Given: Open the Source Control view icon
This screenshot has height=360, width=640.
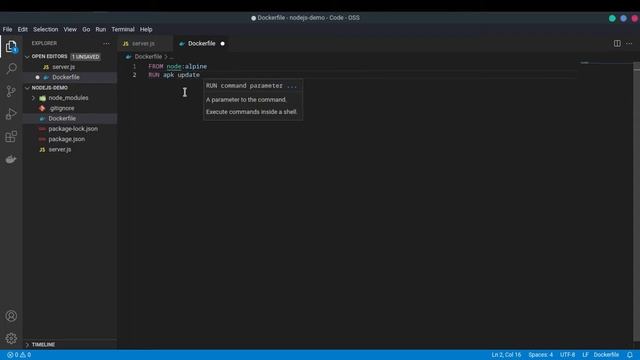Looking at the screenshot, I should click(11, 91).
